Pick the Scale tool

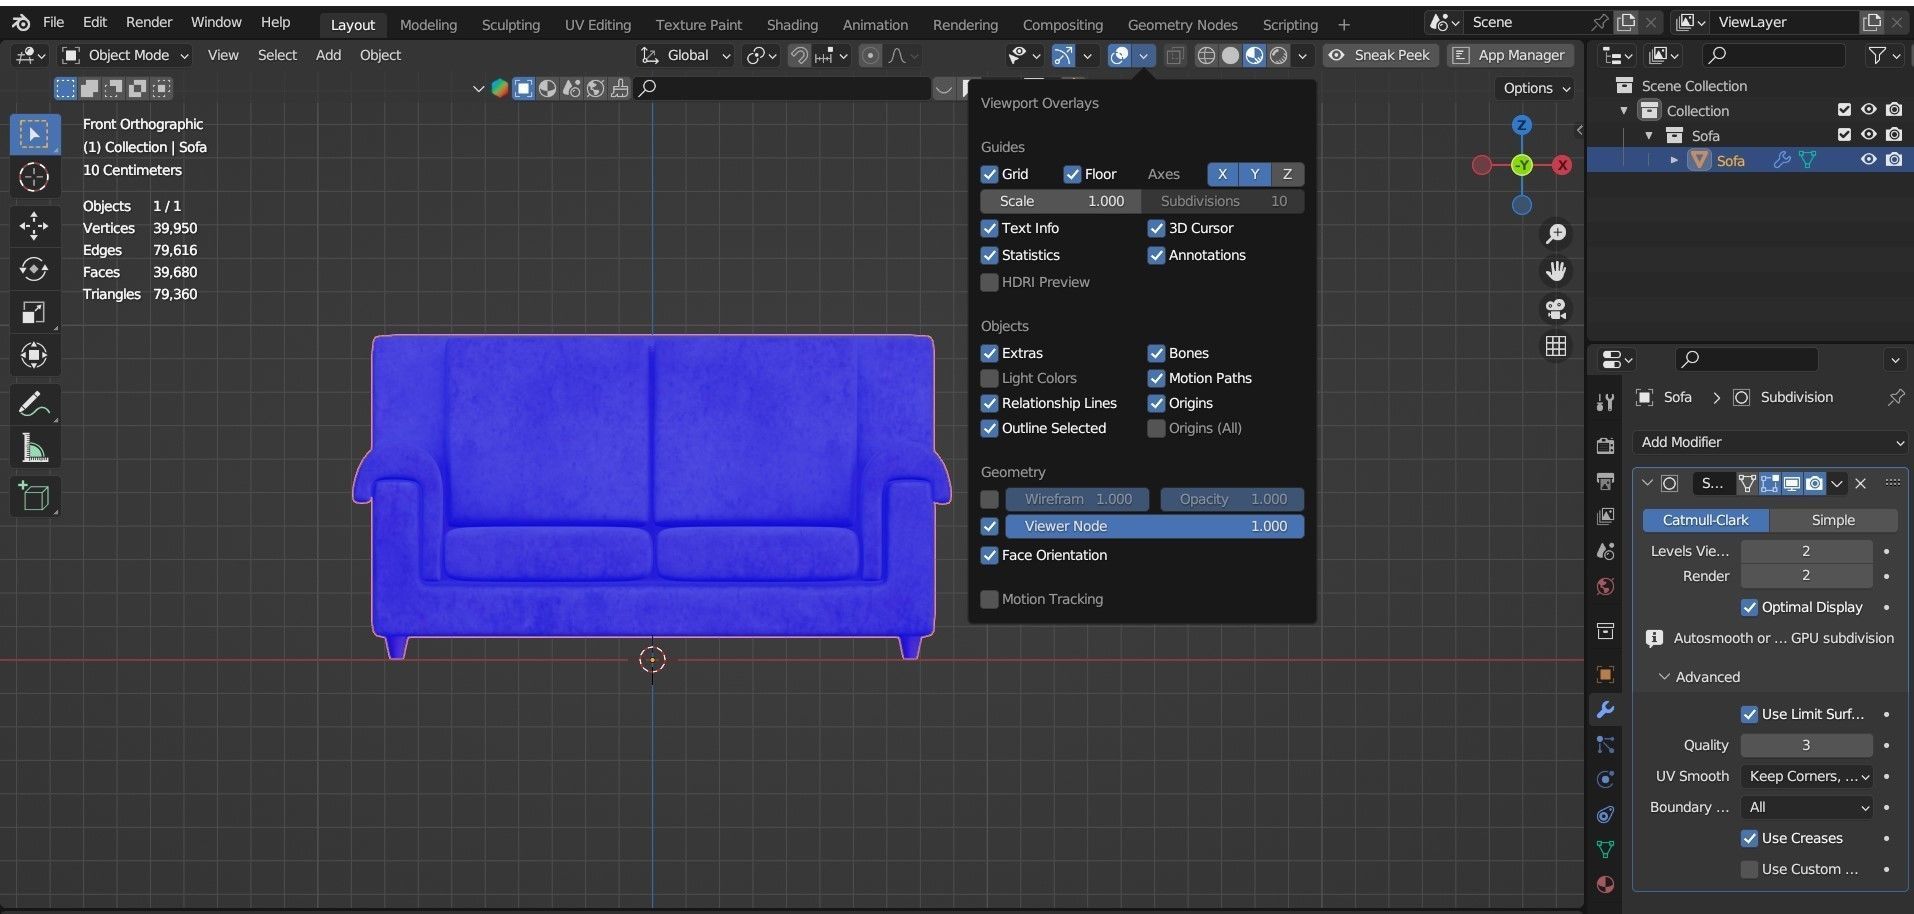[34, 312]
